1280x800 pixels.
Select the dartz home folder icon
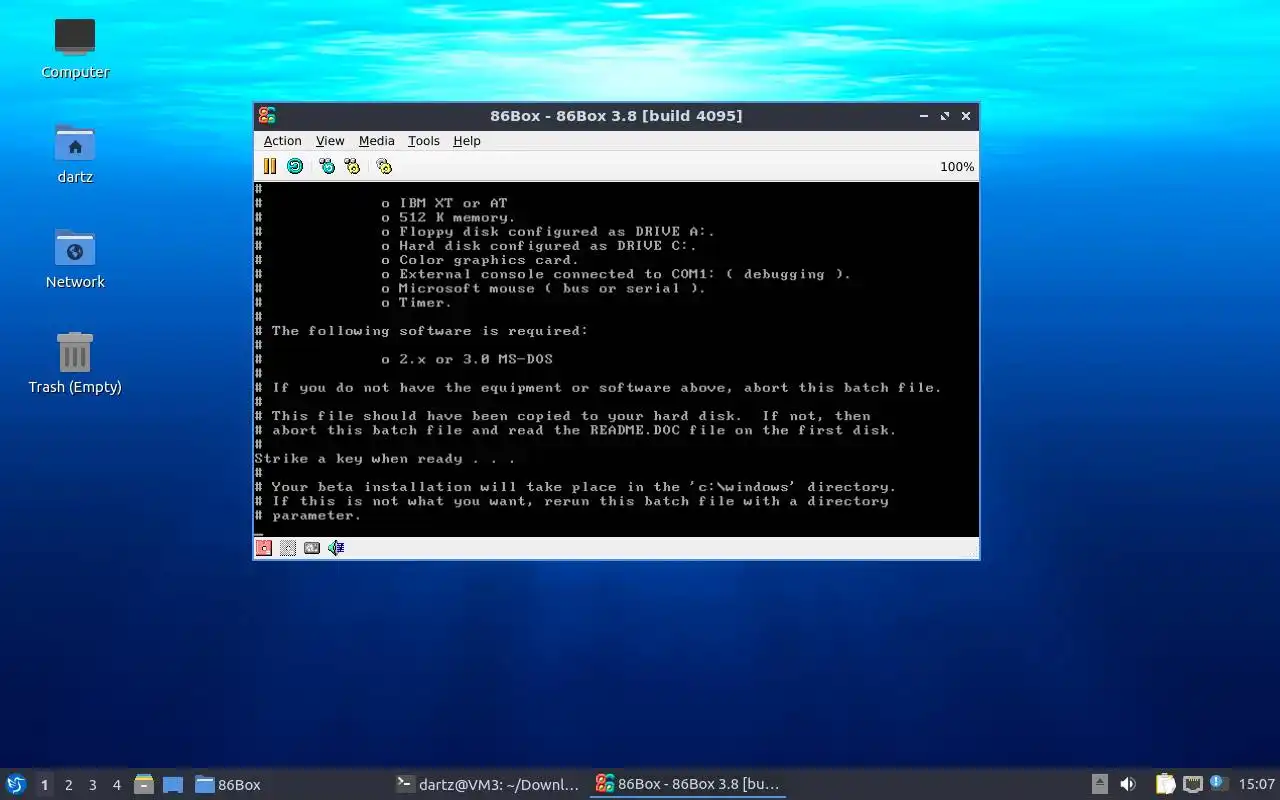75,153
